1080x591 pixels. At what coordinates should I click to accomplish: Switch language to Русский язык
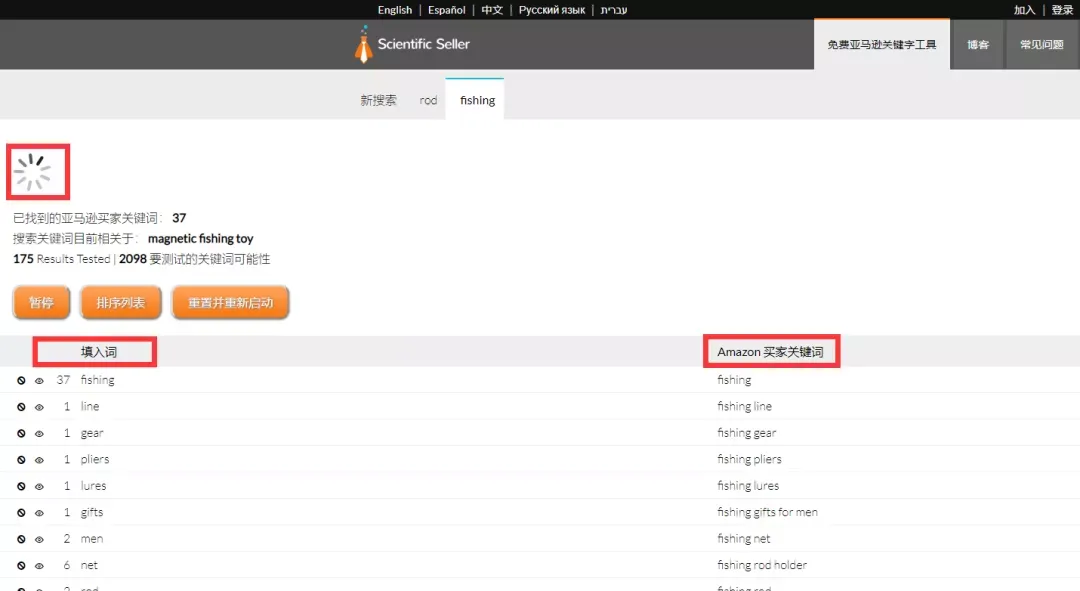(552, 10)
